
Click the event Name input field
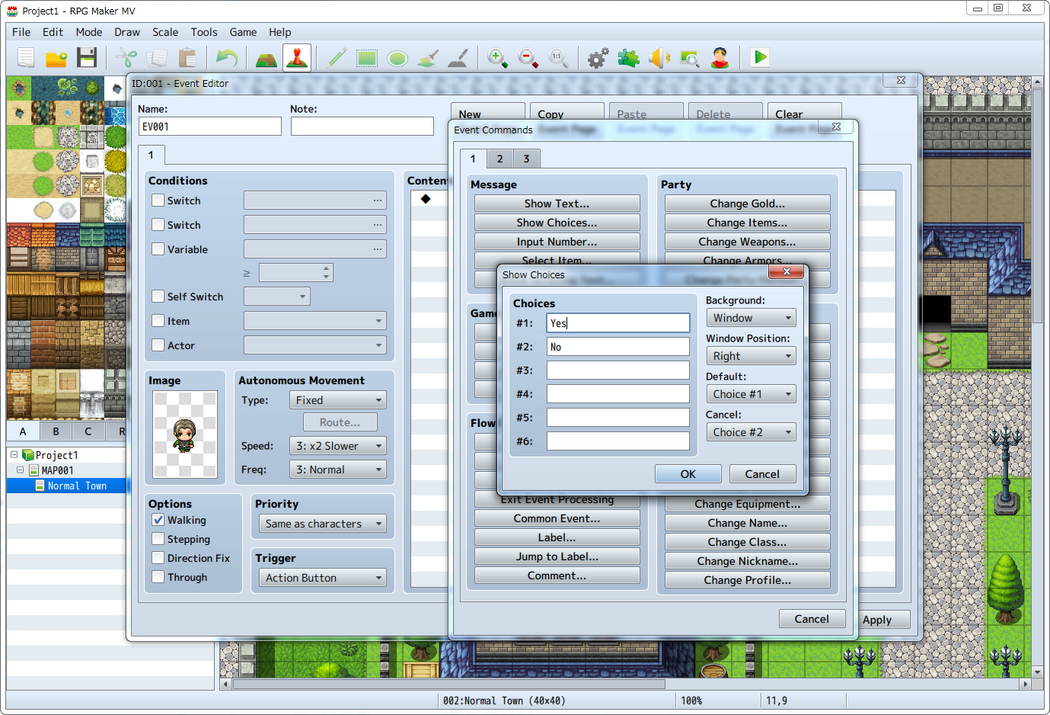(210, 127)
